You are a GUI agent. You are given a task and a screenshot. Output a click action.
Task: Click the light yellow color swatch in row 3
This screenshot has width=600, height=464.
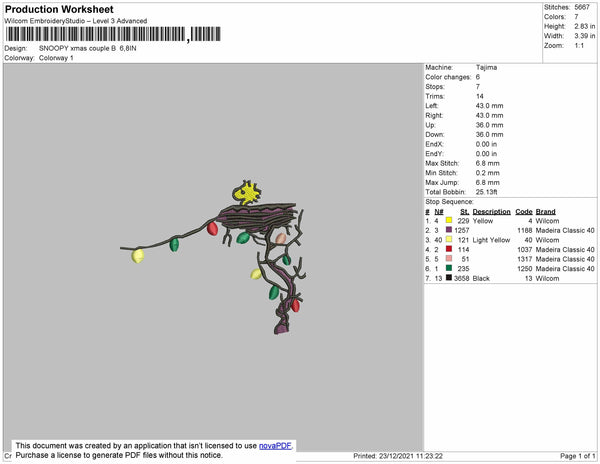coord(449,239)
